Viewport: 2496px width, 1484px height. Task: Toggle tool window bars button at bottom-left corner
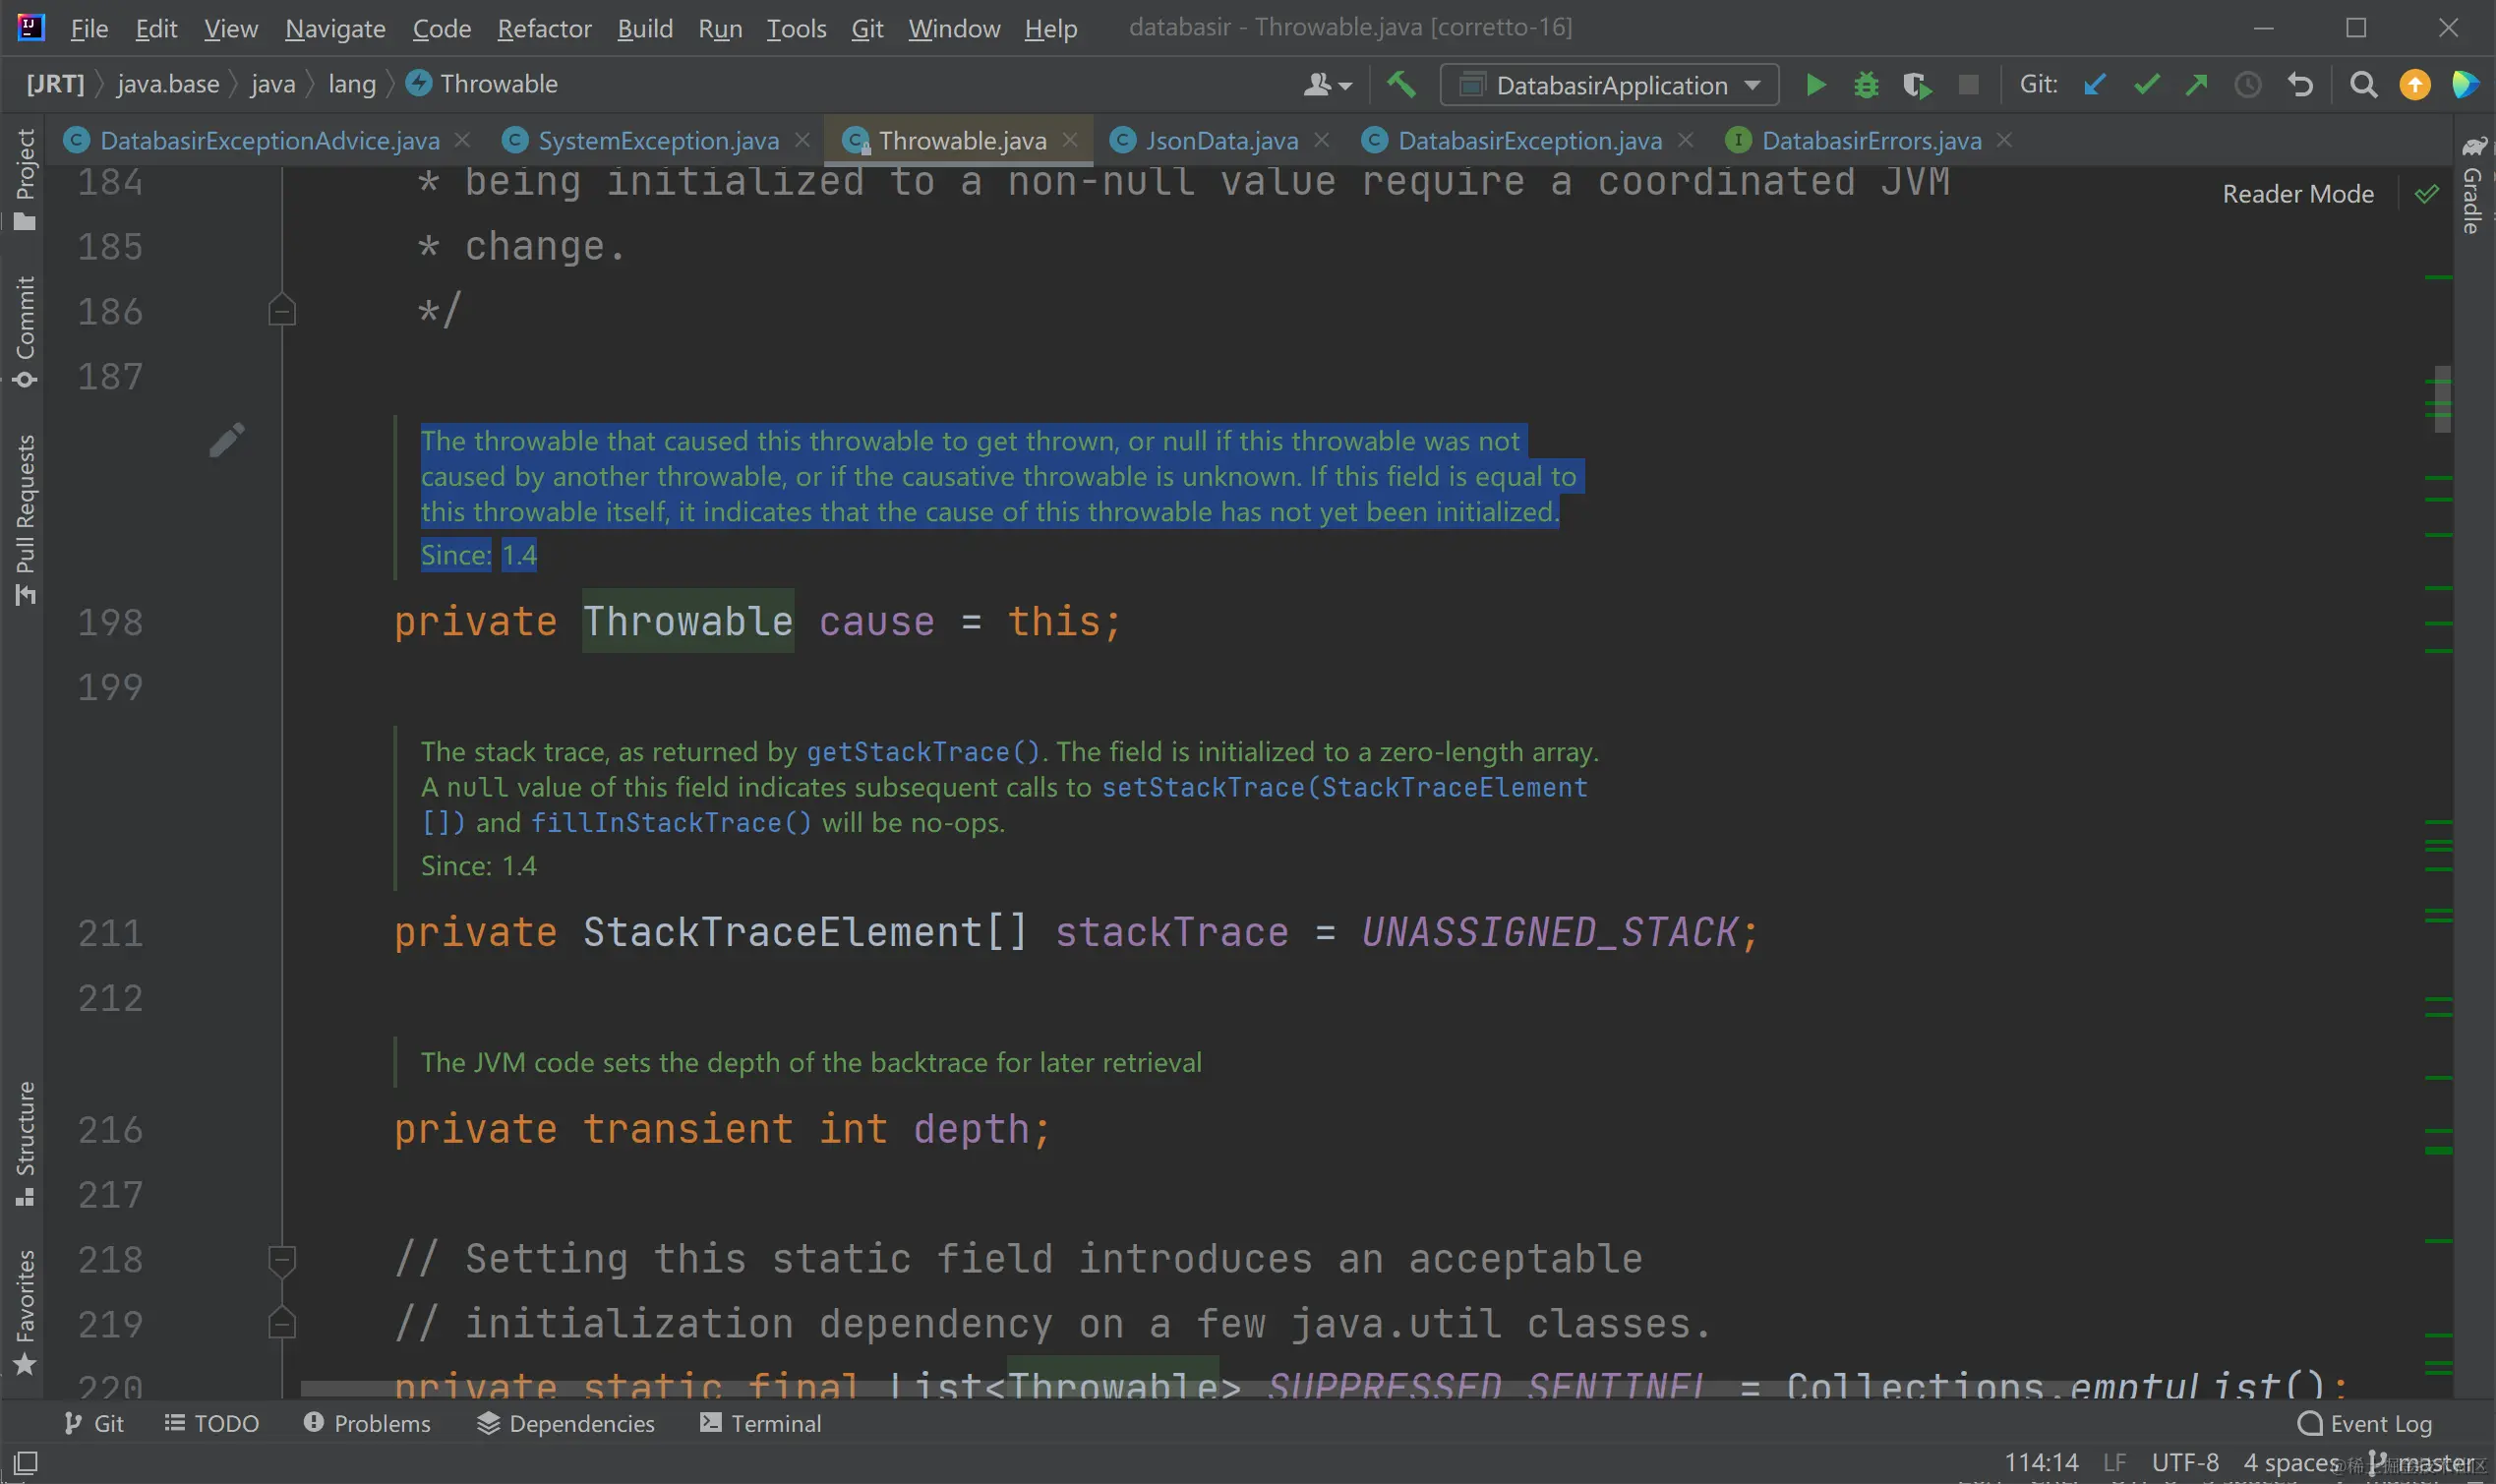click(25, 1462)
